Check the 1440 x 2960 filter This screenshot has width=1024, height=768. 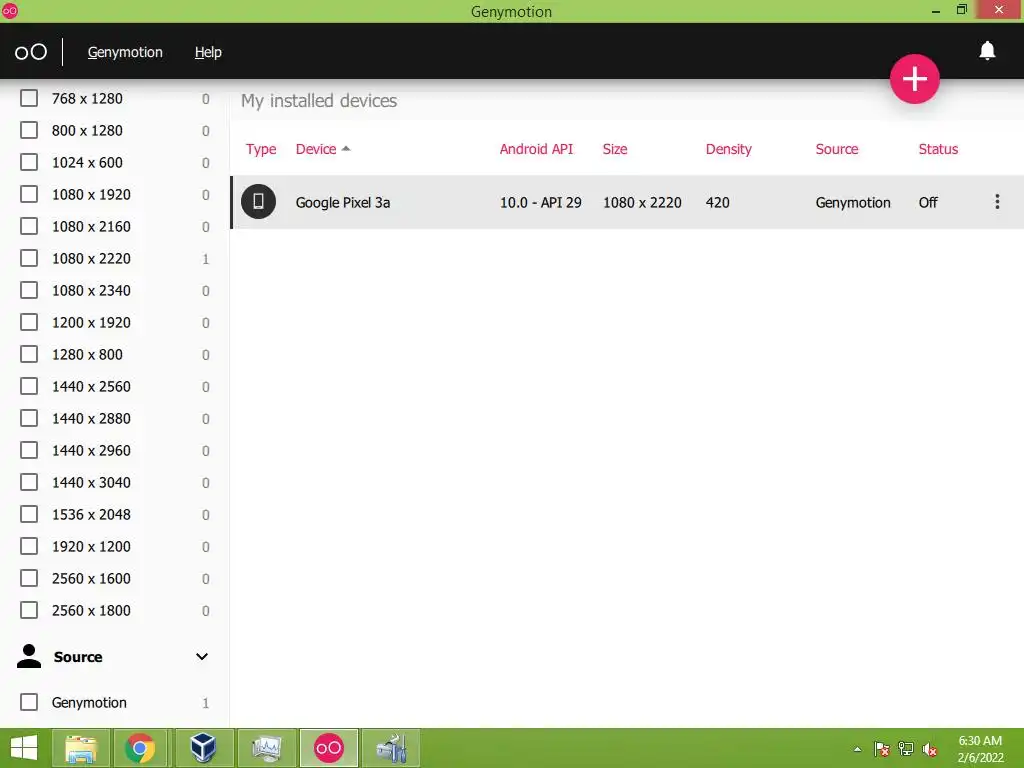tap(29, 451)
